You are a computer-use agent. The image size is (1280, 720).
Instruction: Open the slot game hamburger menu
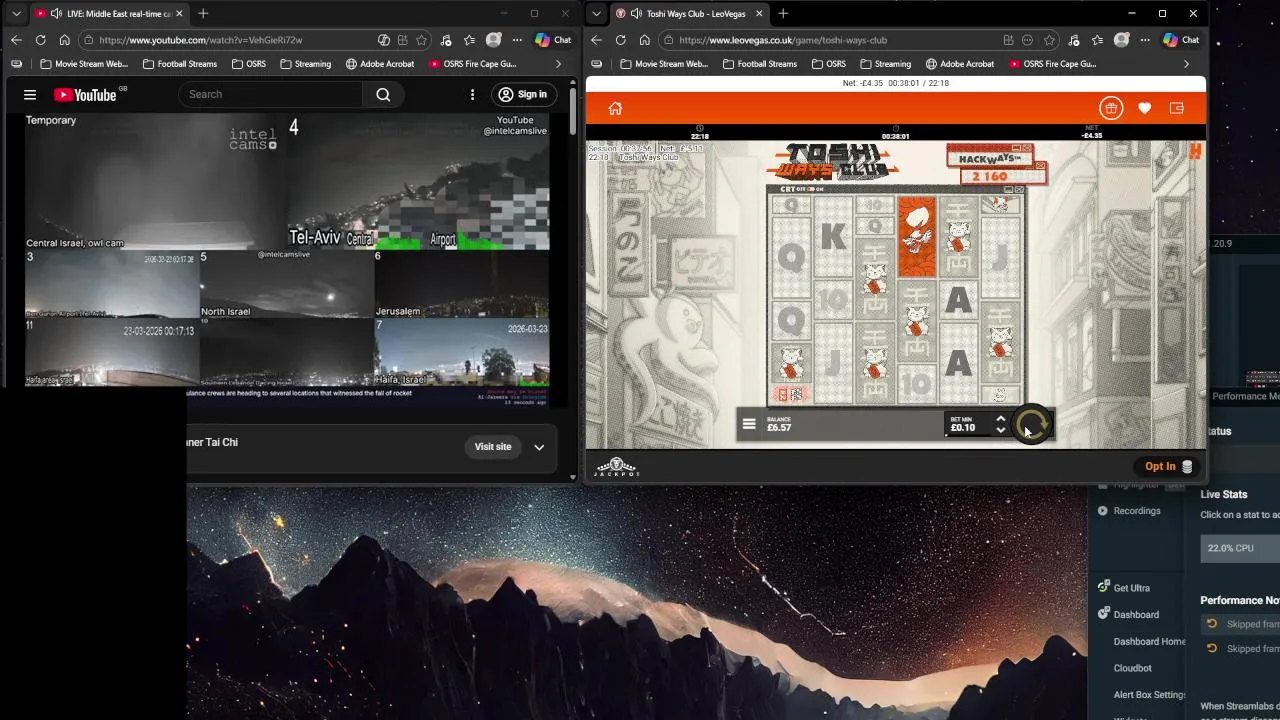[x=749, y=424]
